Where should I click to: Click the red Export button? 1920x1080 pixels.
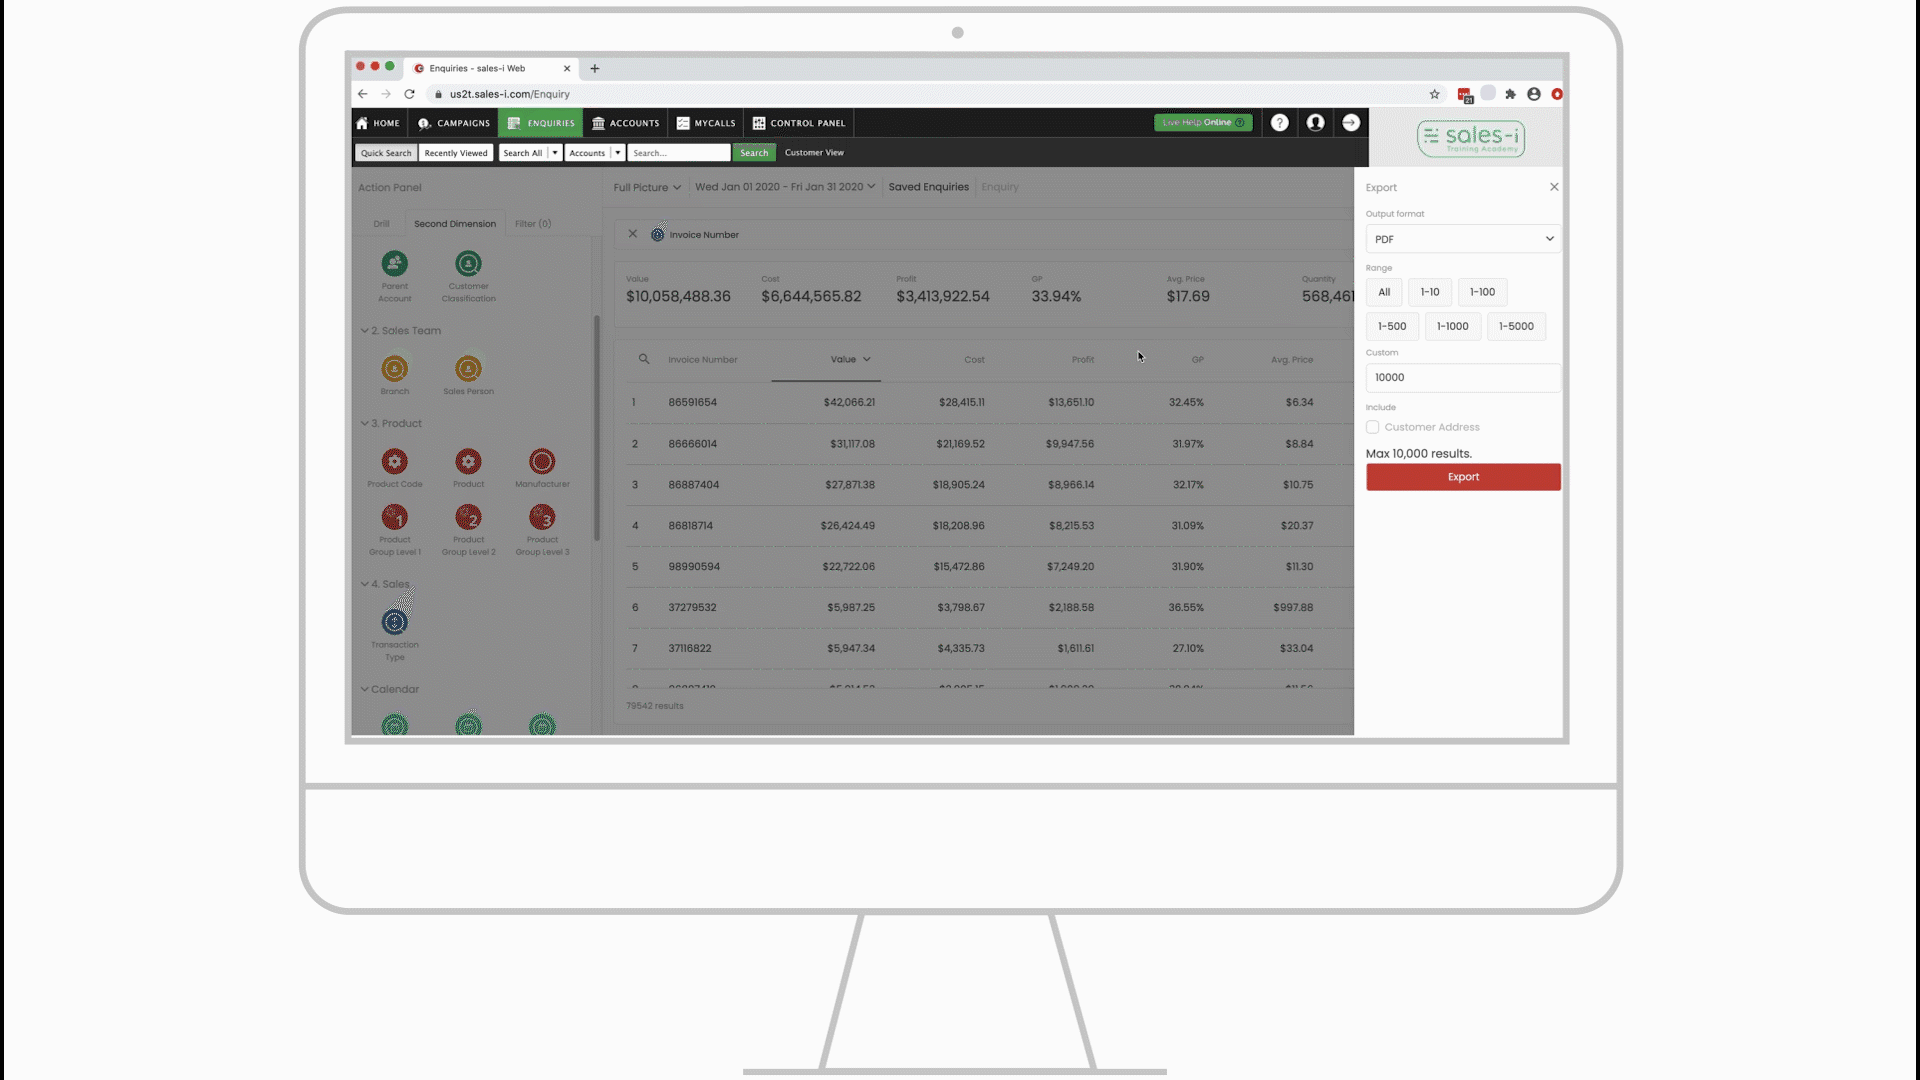click(x=1462, y=476)
